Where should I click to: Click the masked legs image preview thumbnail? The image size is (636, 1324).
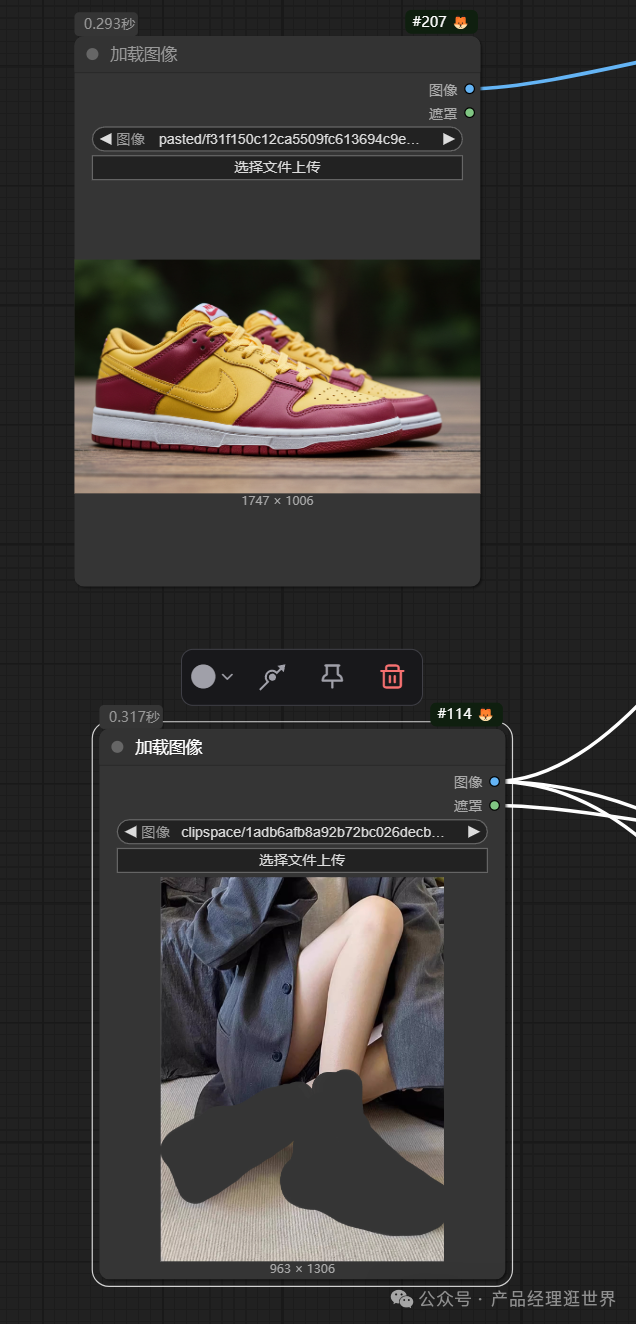tap(302, 1069)
